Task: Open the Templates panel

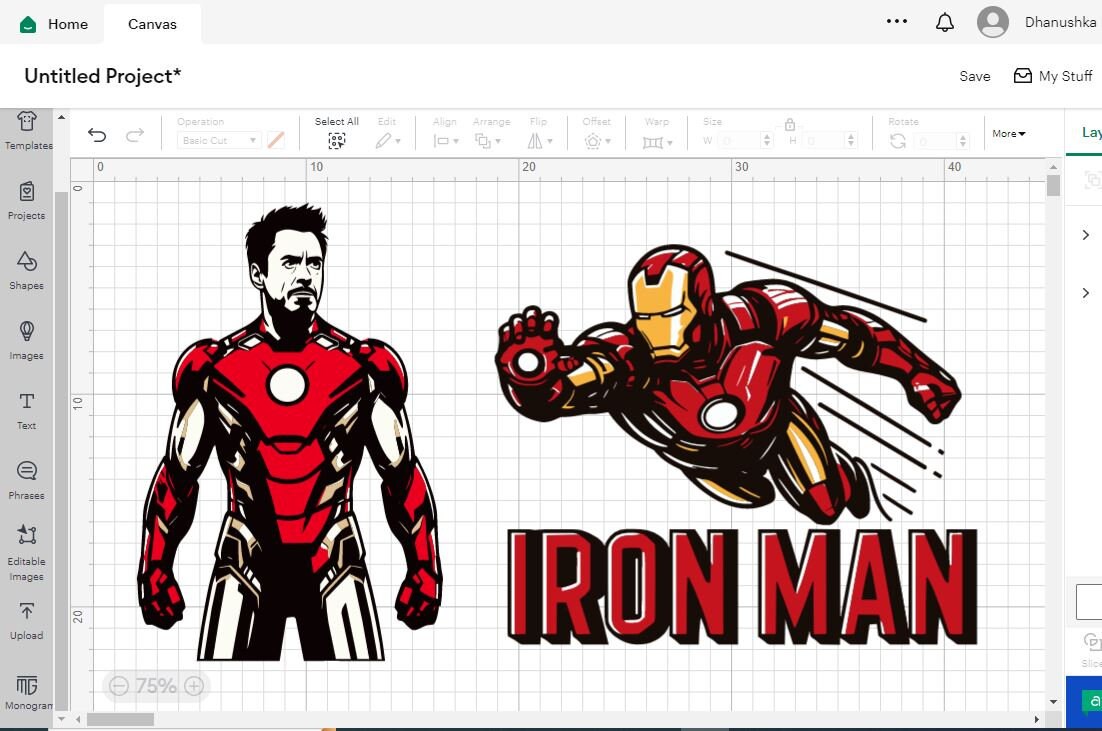Action: (x=26, y=131)
